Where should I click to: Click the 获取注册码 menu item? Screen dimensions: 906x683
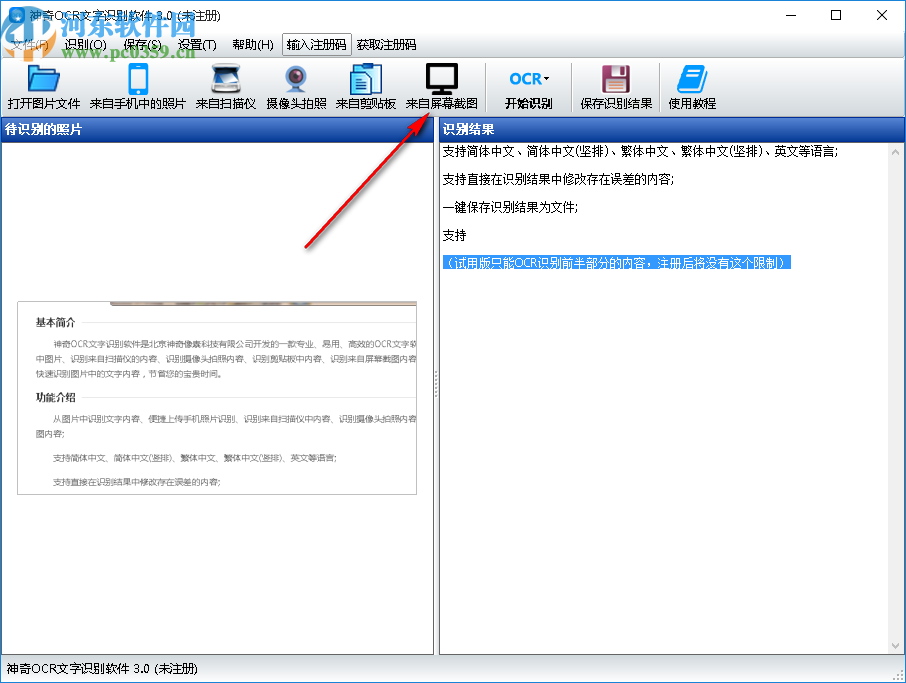[387, 44]
